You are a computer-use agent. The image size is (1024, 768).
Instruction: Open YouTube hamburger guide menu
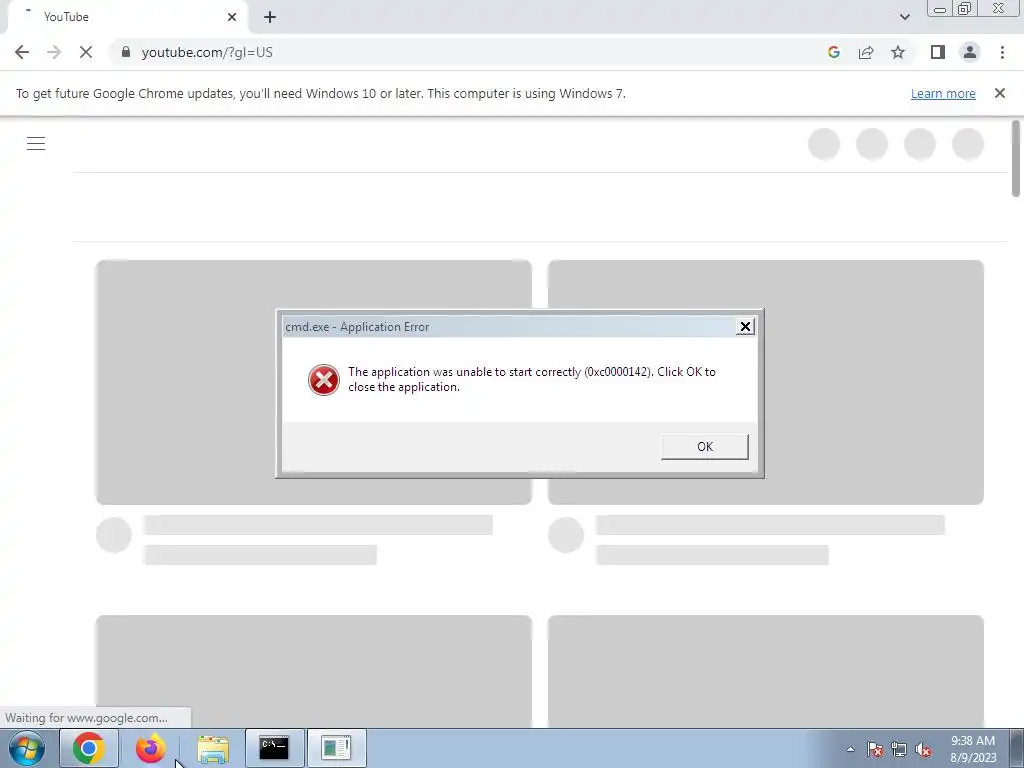click(36, 144)
